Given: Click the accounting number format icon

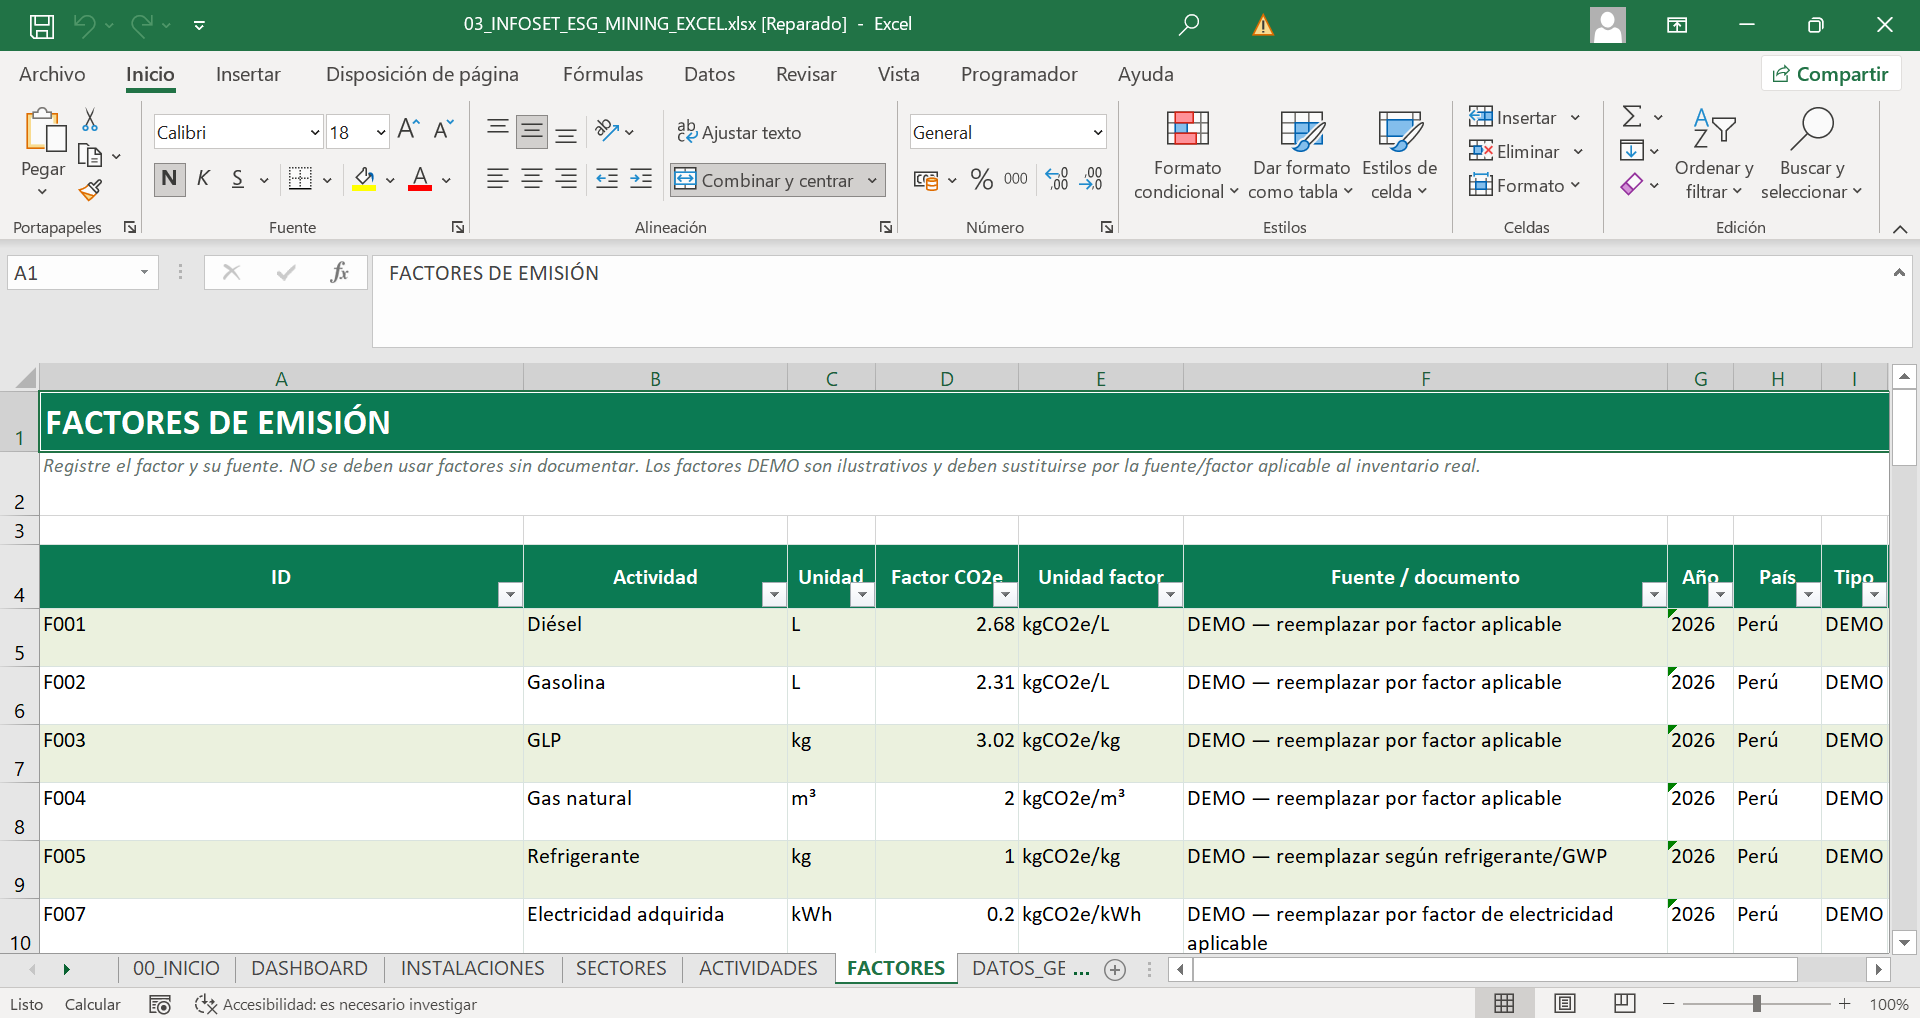Looking at the screenshot, I should (x=926, y=180).
